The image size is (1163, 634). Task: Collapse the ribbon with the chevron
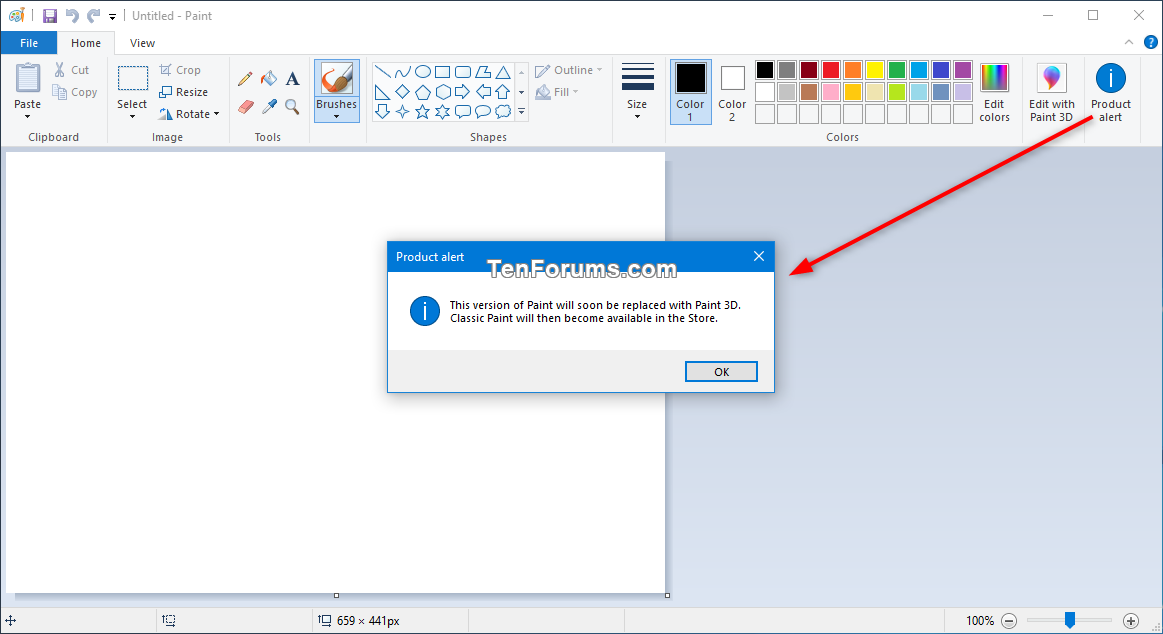(x=1129, y=43)
